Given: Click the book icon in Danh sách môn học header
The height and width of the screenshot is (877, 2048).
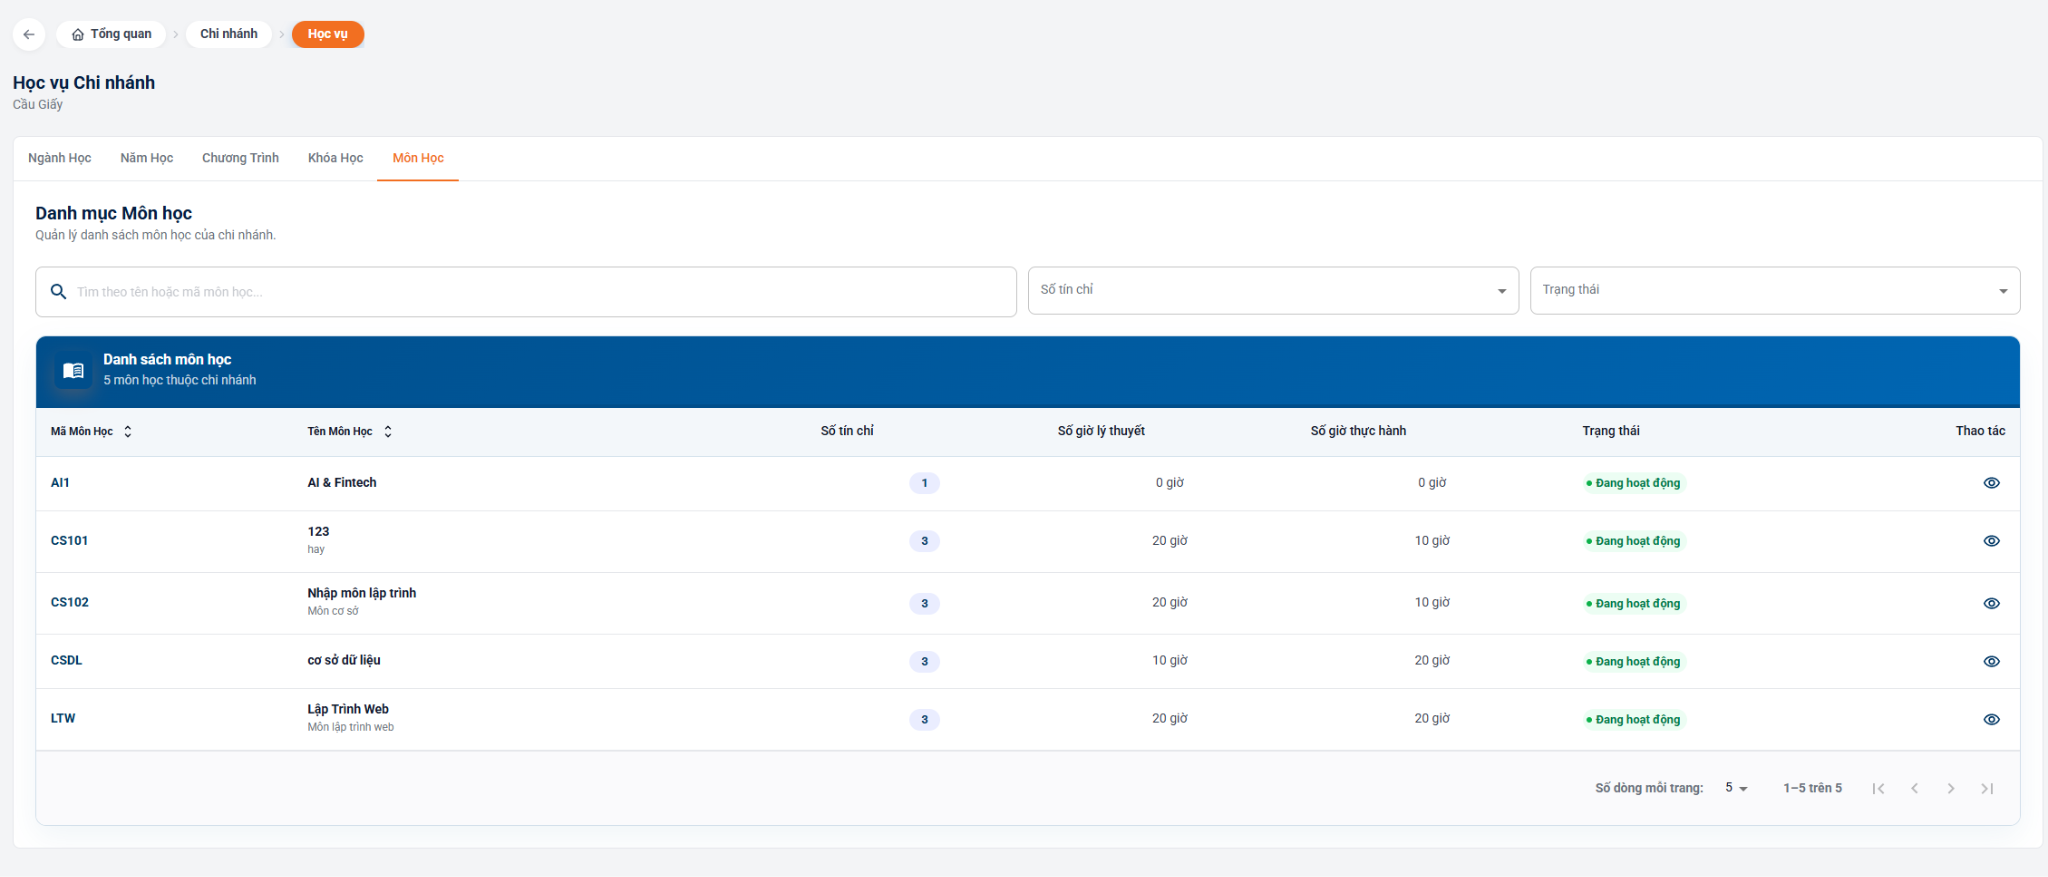Looking at the screenshot, I should click(x=73, y=370).
